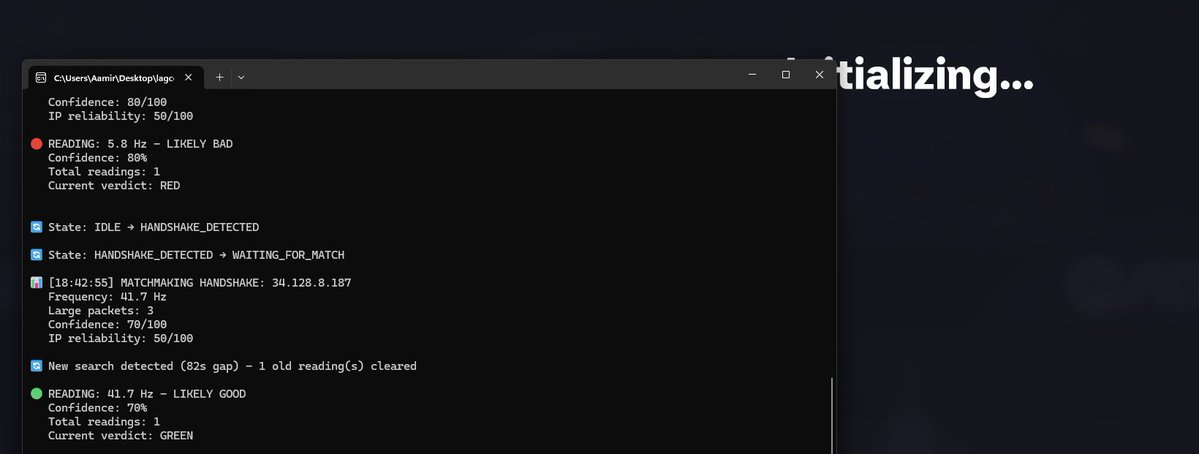Select the terminal tab titled C:\Users\Aamir\Desktop
This screenshot has width=1199, height=454.
pos(115,77)
